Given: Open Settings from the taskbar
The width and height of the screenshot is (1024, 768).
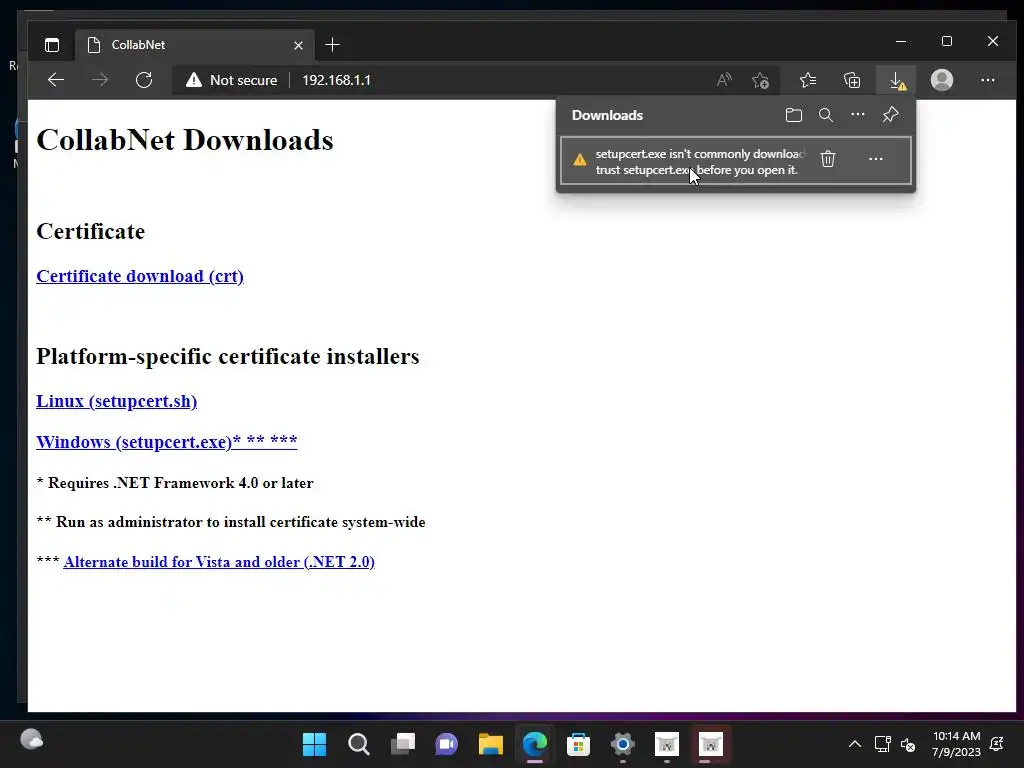Looking at the screenshot, I should [622, 744].
